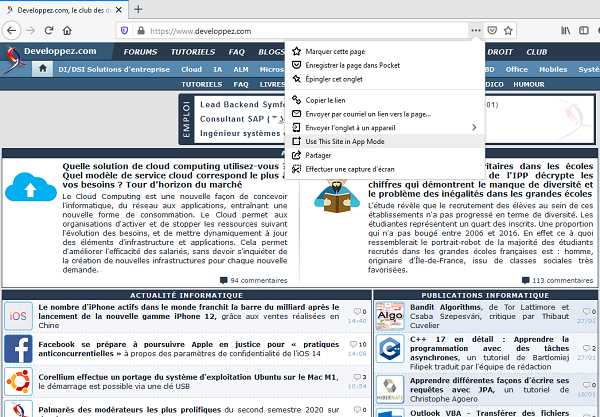Open the cloud computing article headline

[174, 176]
